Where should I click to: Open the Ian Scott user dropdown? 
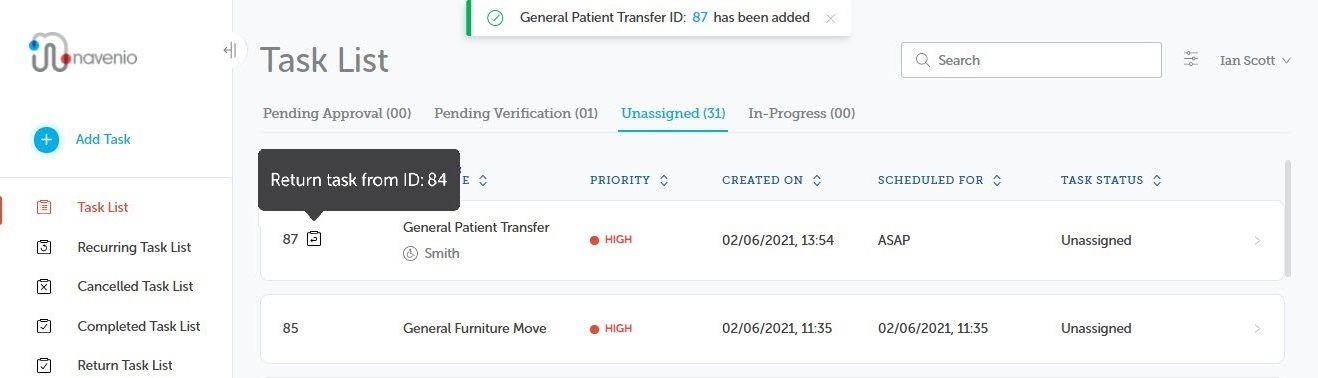coord(1255,60)
